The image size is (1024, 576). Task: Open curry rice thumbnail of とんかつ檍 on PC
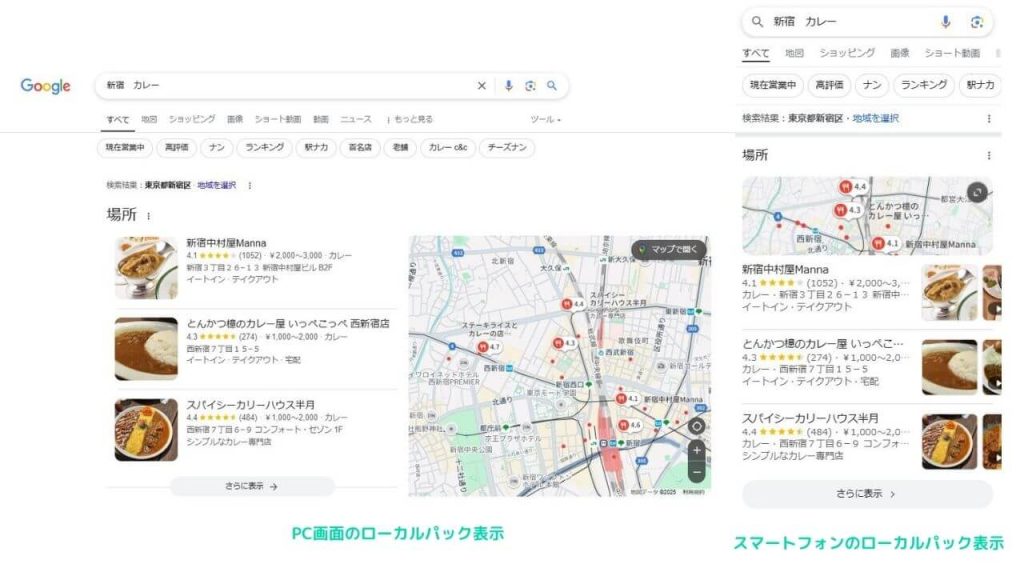146,349
